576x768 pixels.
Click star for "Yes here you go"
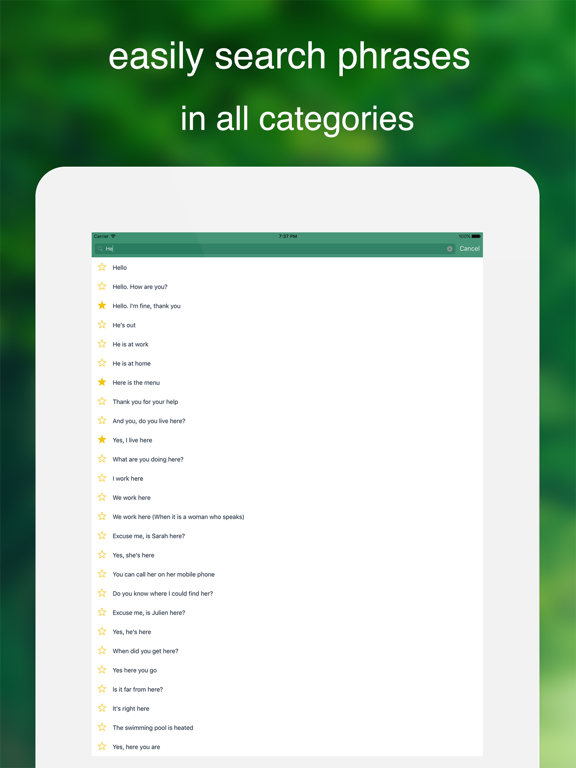tap(102, 670)
